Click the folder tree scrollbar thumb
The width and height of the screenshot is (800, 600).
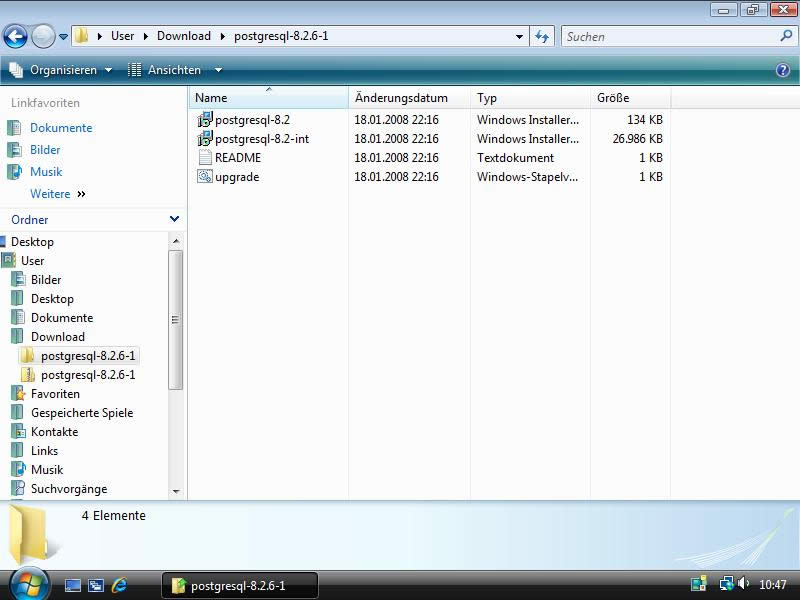(176, 320)
